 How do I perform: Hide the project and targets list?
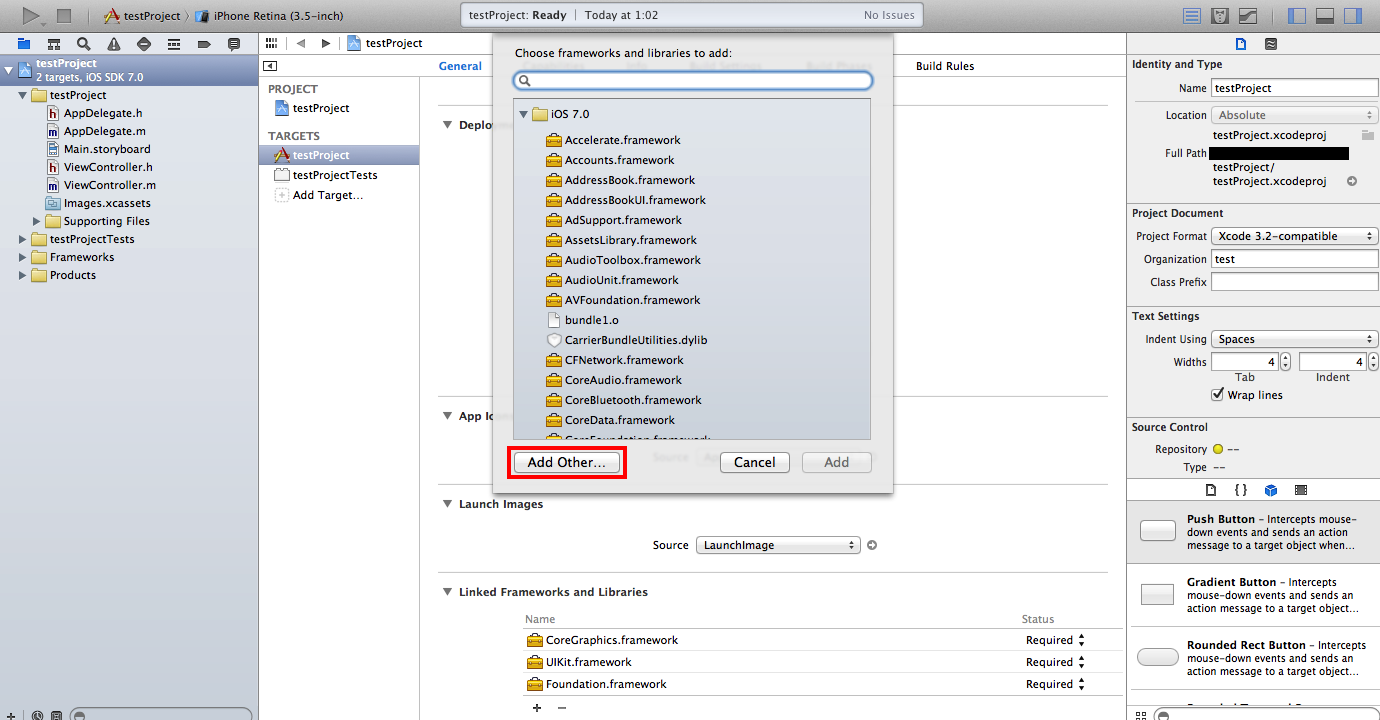click(270, 66)
